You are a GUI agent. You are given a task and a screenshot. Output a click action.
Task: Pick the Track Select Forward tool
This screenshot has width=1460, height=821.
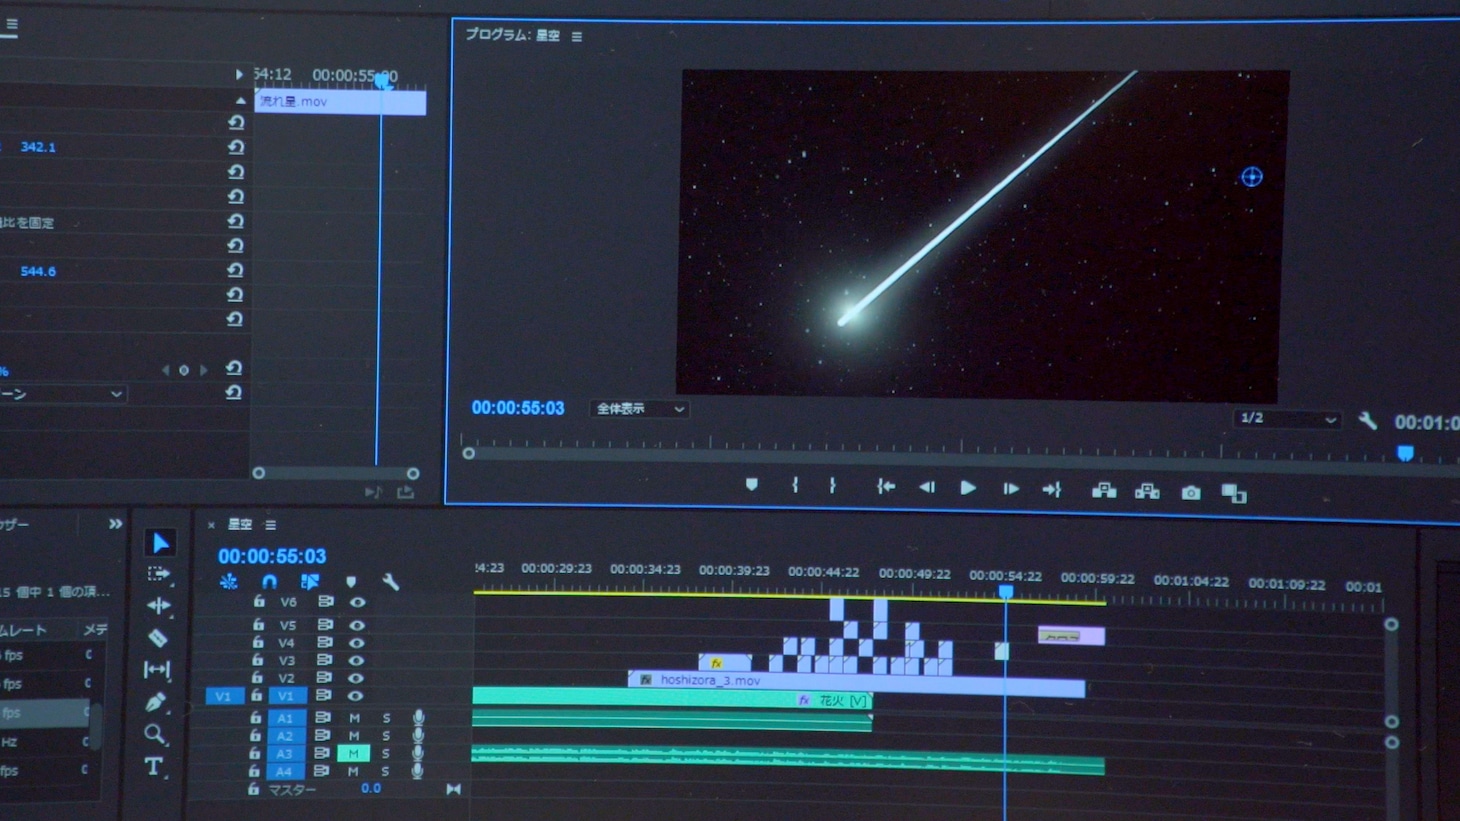coord(158,574)
